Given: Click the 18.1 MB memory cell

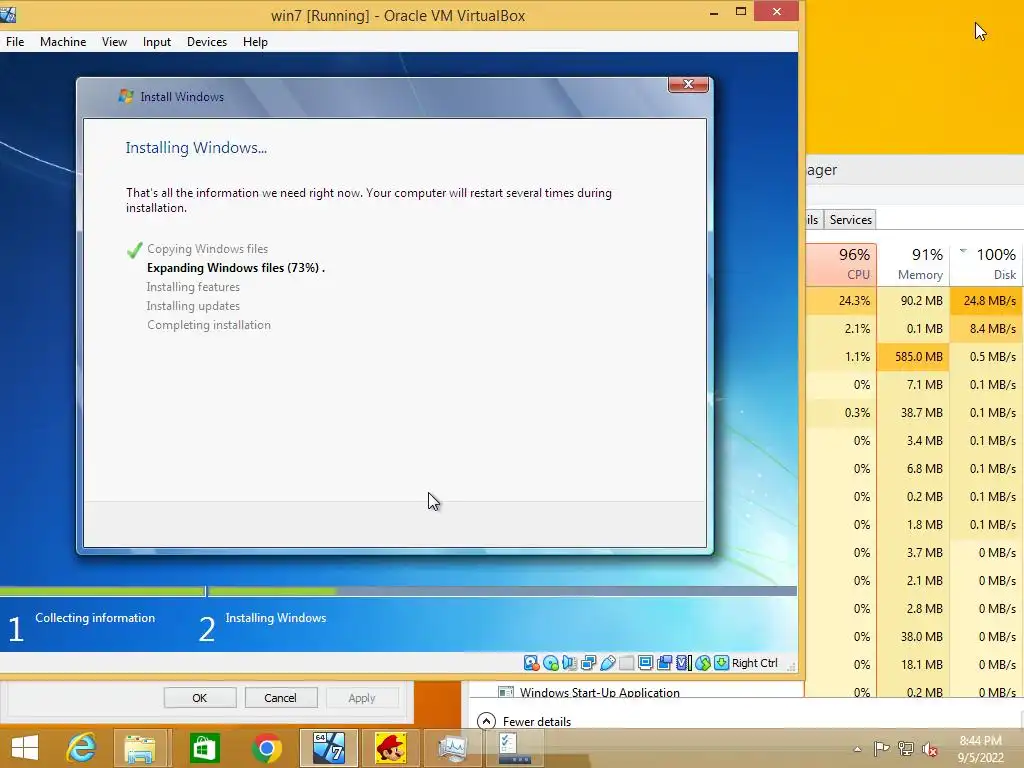Looking at the screenshot, I should coord(913,665).
